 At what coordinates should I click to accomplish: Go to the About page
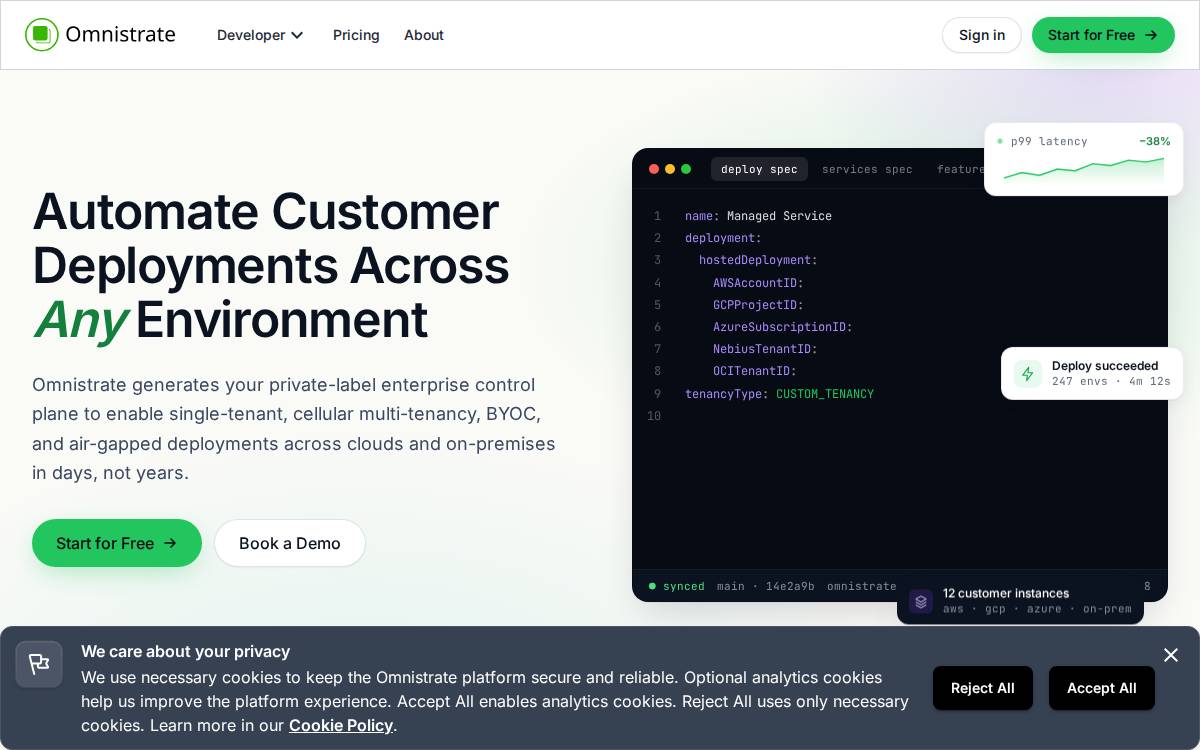(424, 35)
